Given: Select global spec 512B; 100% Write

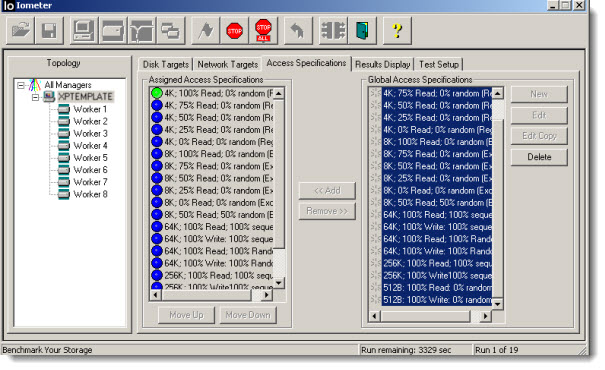Looking at the screenshot, I should point(437,299).
